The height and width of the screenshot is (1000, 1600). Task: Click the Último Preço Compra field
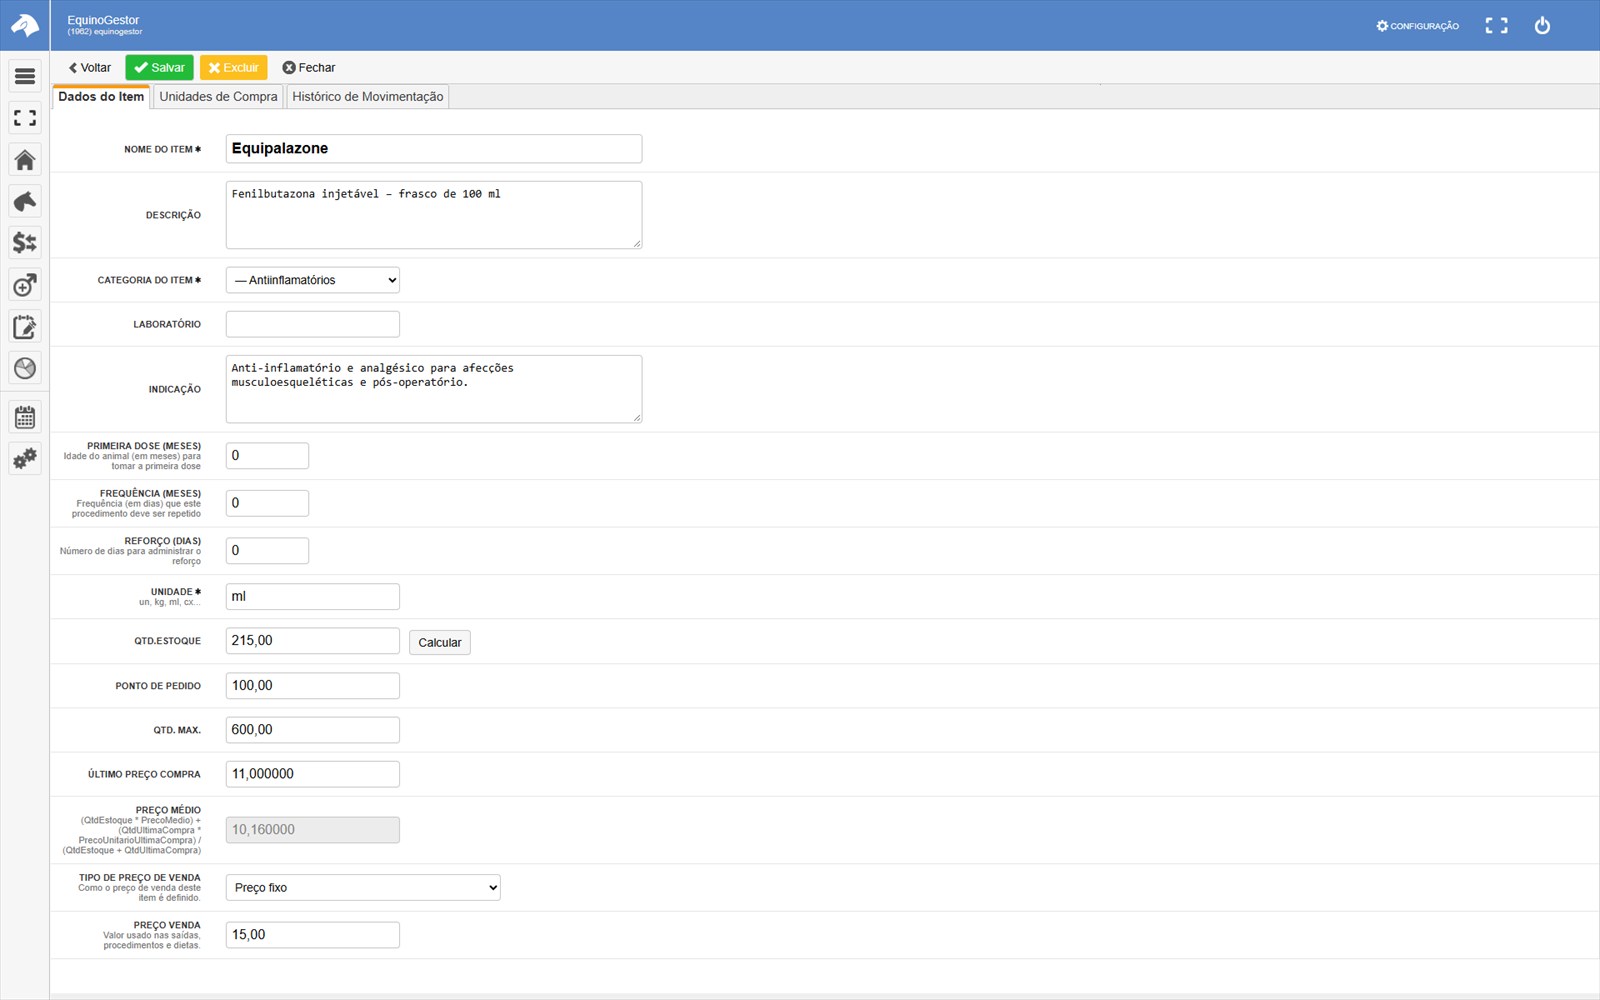point(313,774)
